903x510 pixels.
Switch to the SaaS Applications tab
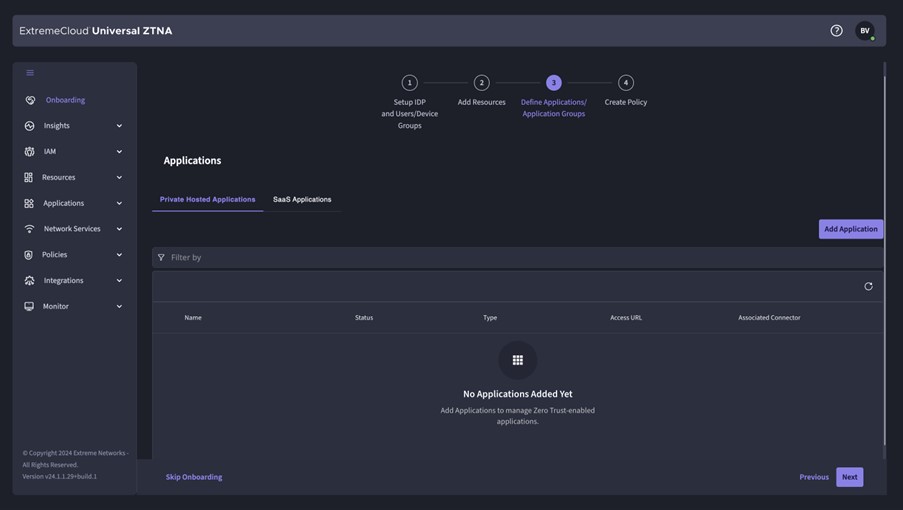[302, 200]
